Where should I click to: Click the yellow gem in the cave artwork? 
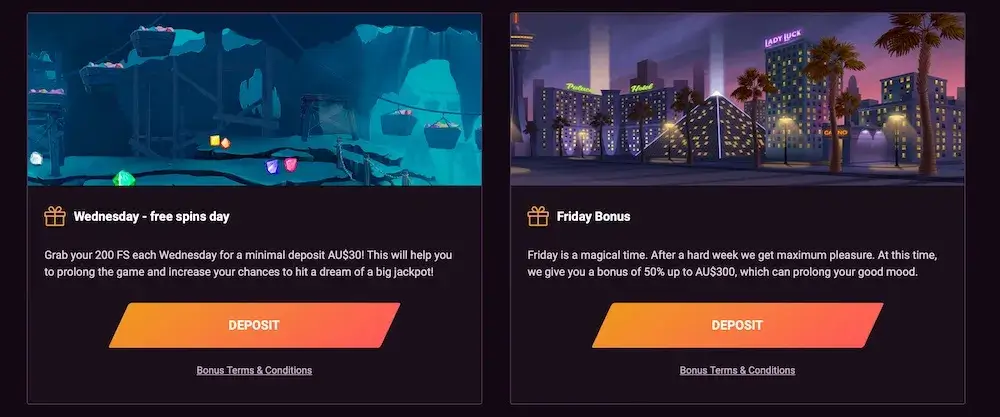(x=215, y=140)
